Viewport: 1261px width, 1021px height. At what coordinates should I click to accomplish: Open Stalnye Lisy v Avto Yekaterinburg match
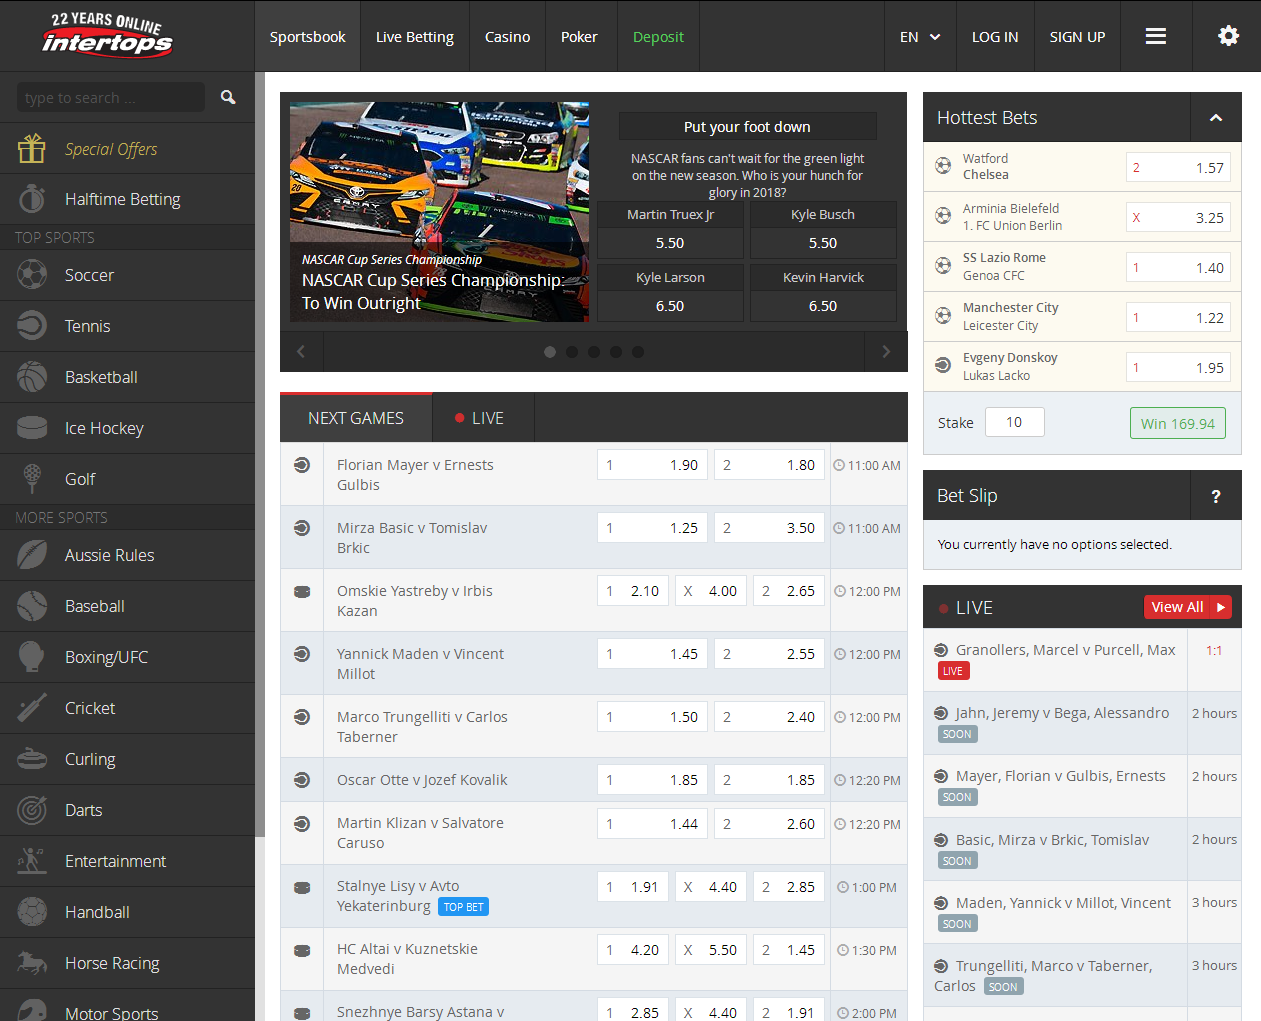pyautogui.click(x=397, y=896)
